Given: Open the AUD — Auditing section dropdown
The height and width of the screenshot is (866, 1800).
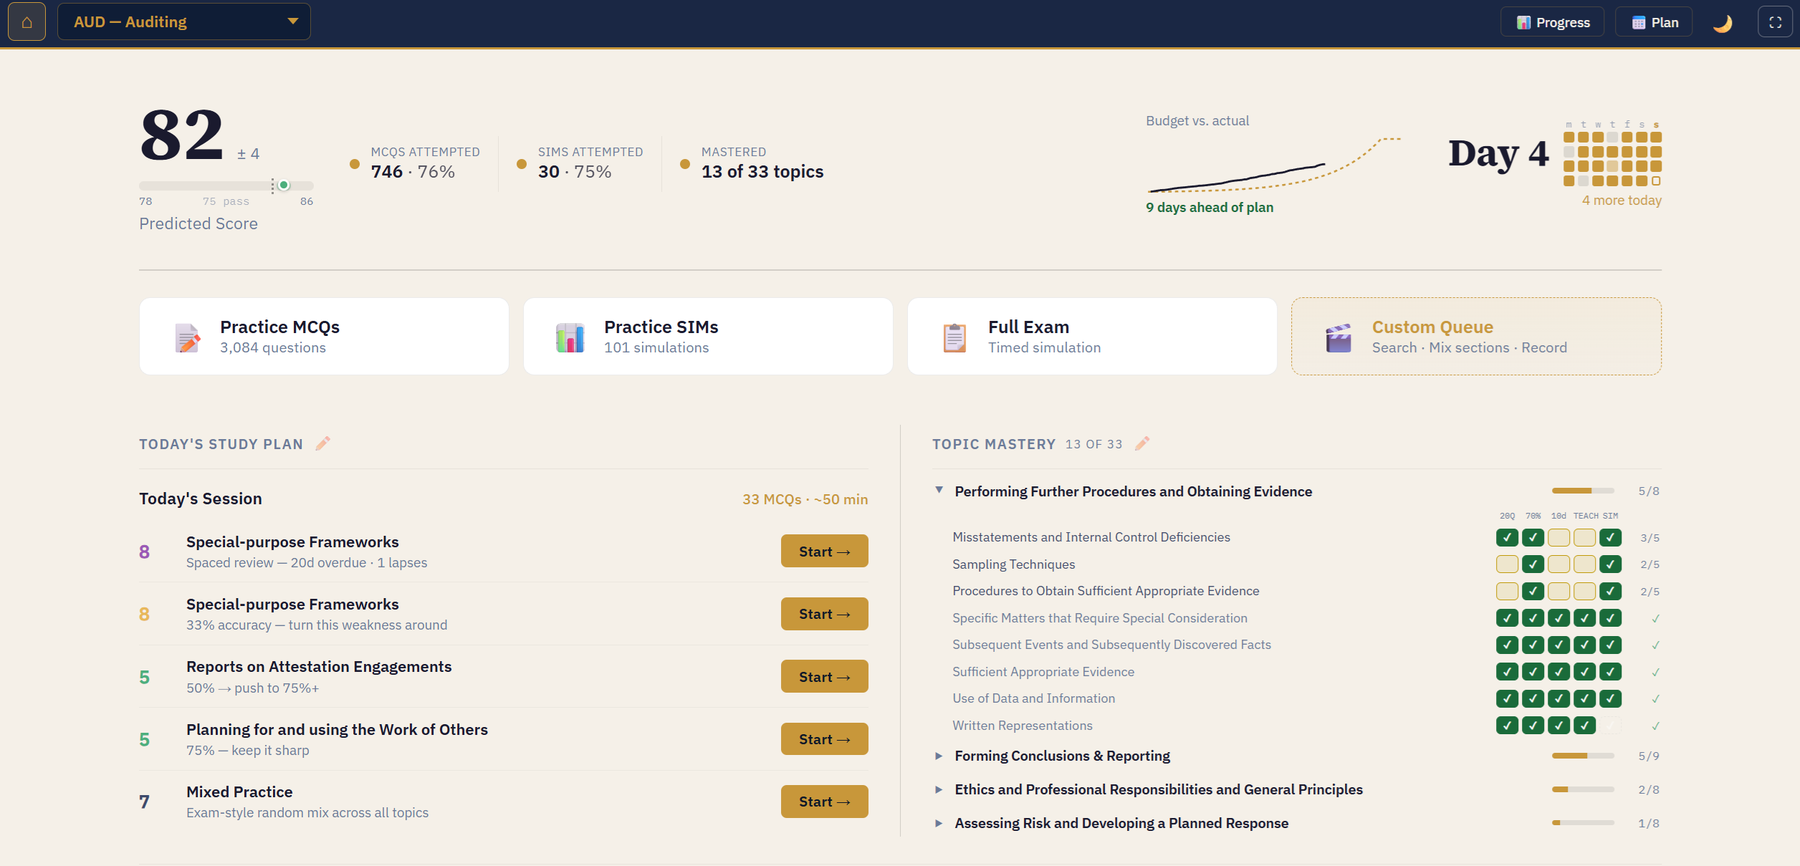Looking at the screenshot, I should (x=184, y=22).
